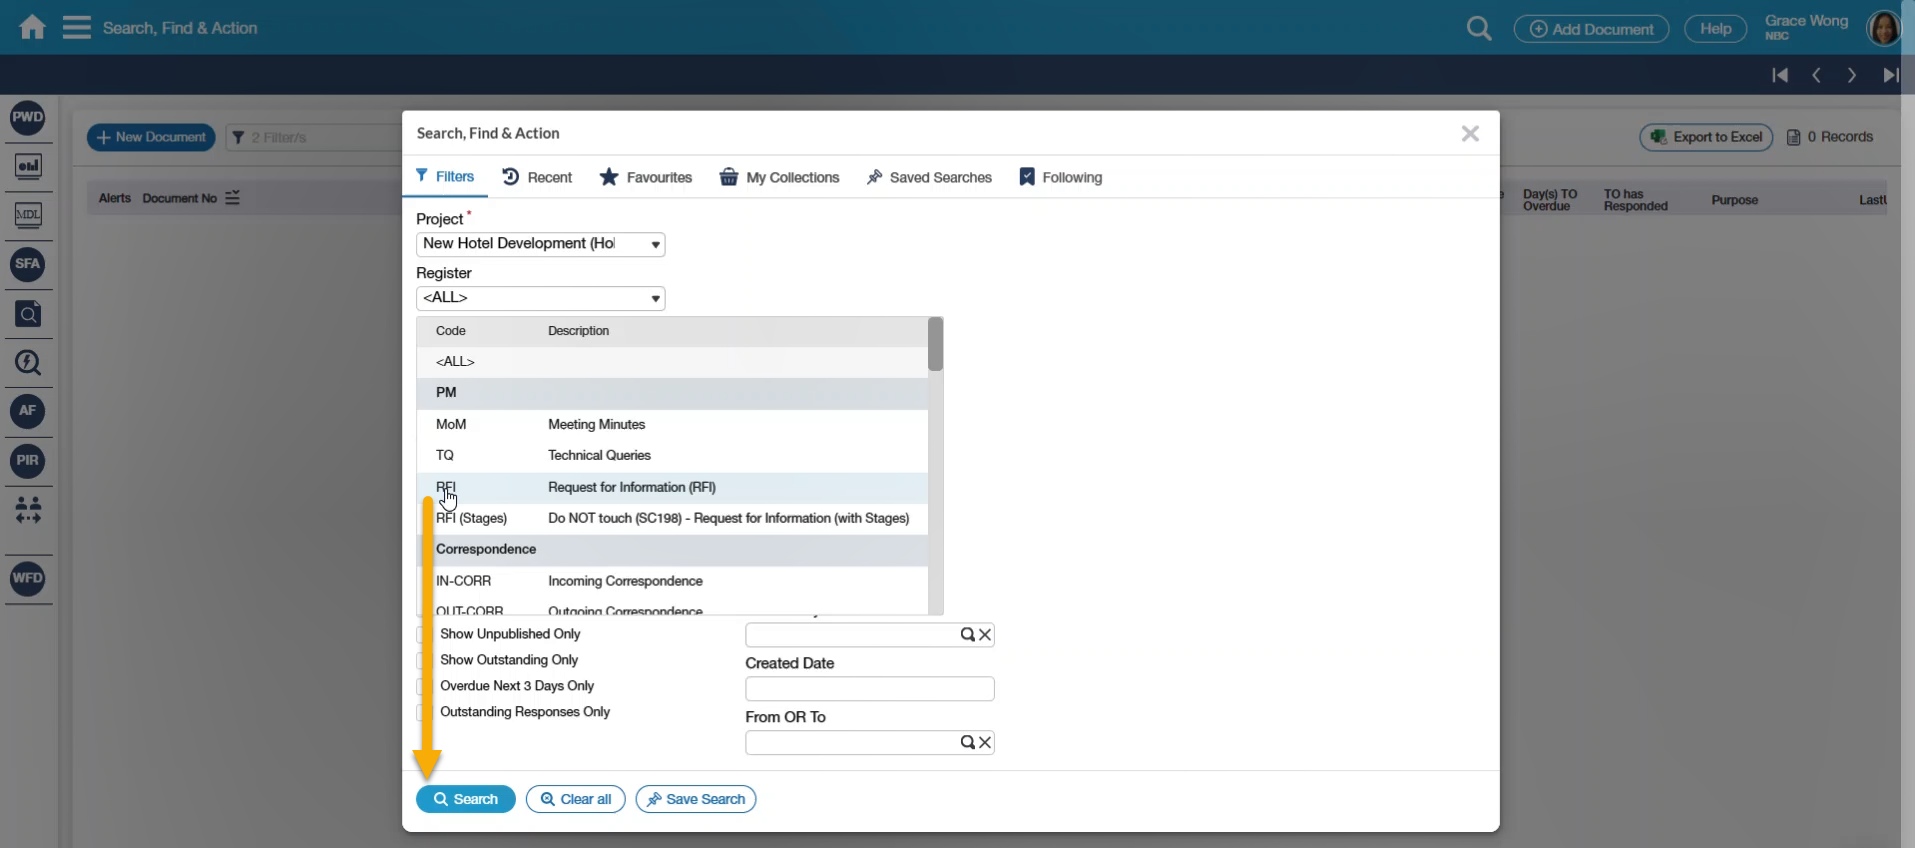Image resolution: width=1915 pixels, height=848 pixels.
Task: Check Outstanding Responses Only option
Action: point(422,712)
